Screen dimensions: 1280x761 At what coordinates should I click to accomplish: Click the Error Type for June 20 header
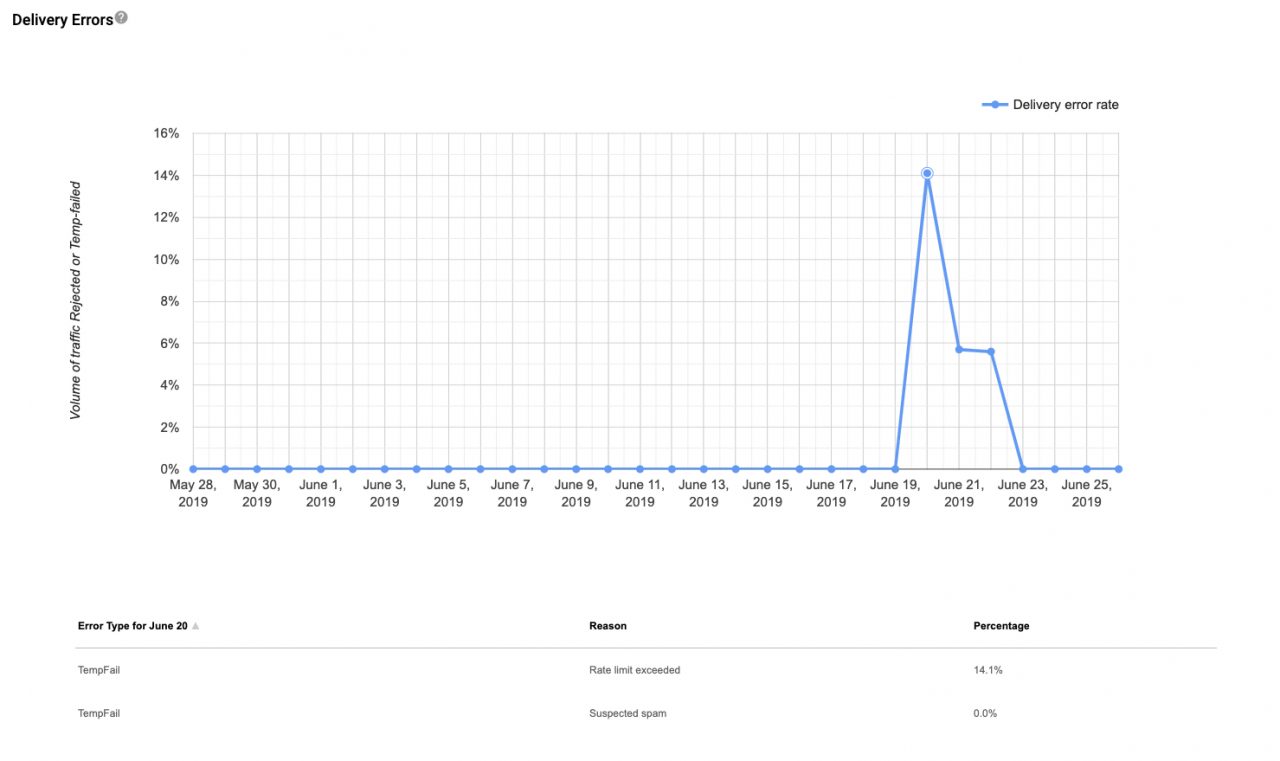click(132, 626)
